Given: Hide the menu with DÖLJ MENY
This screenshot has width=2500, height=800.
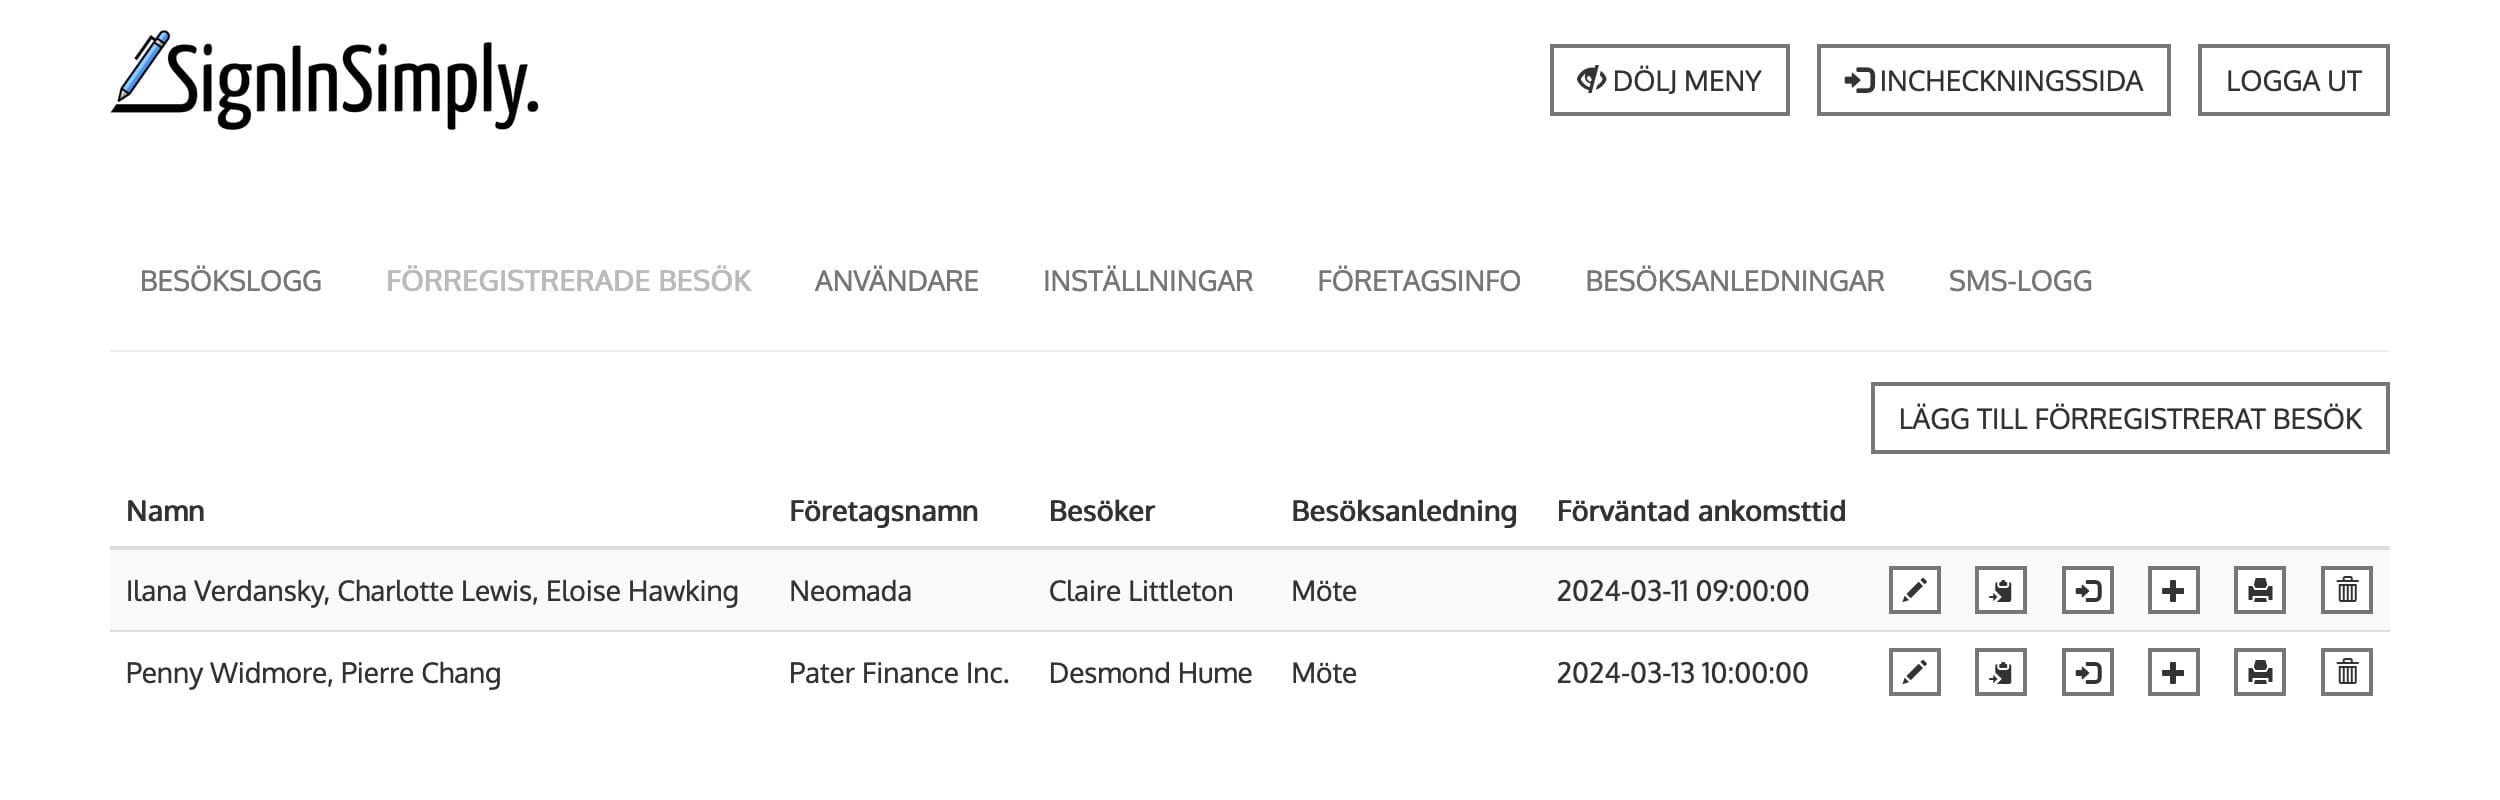Looking at the screenshot, I should pyautogui.click(x=1669, y=80).
